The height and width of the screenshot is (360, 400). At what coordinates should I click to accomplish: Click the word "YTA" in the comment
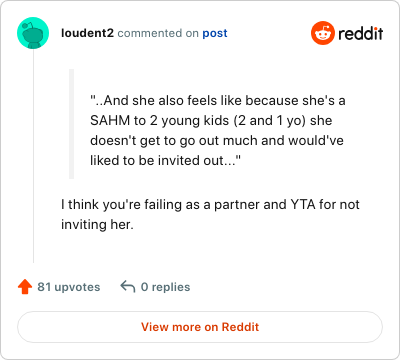tap(303, 204)
